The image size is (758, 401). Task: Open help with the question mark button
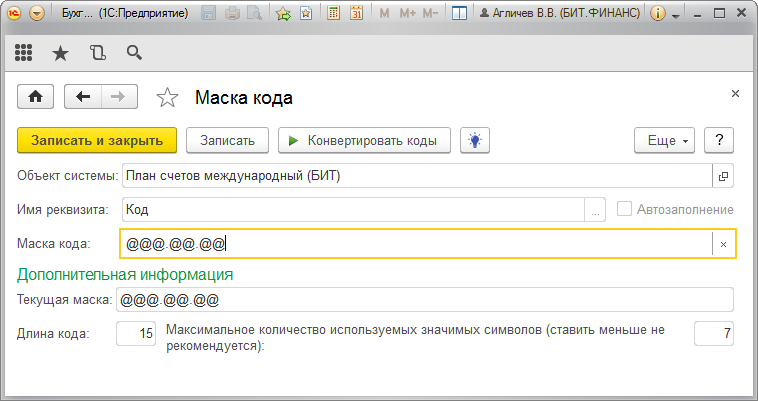pos(720,141)
